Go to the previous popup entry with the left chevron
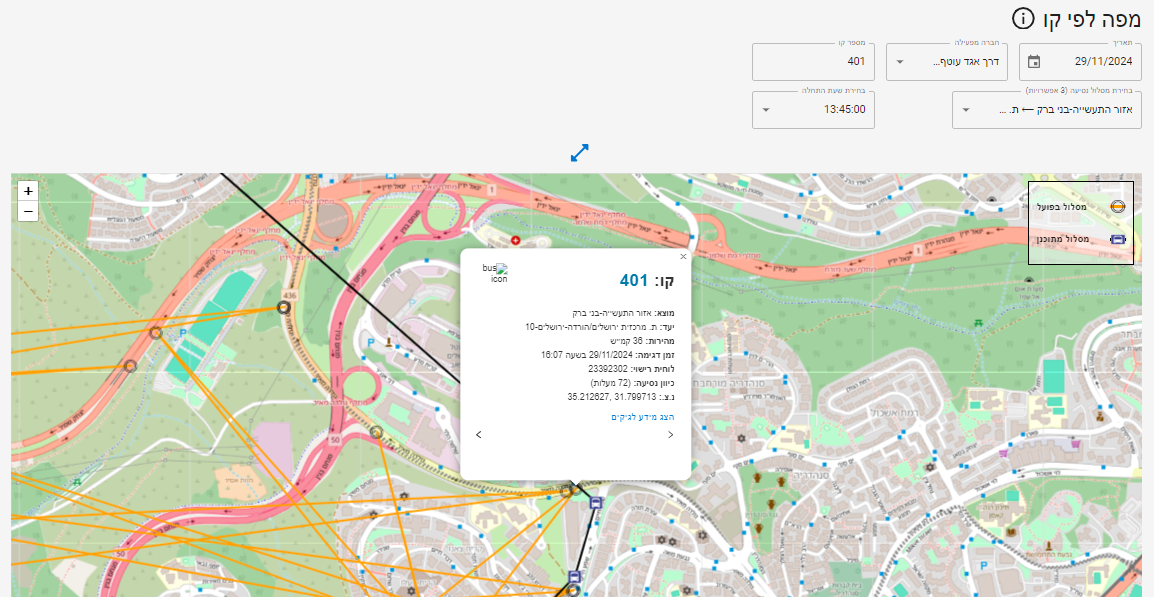 click(479, 434)
